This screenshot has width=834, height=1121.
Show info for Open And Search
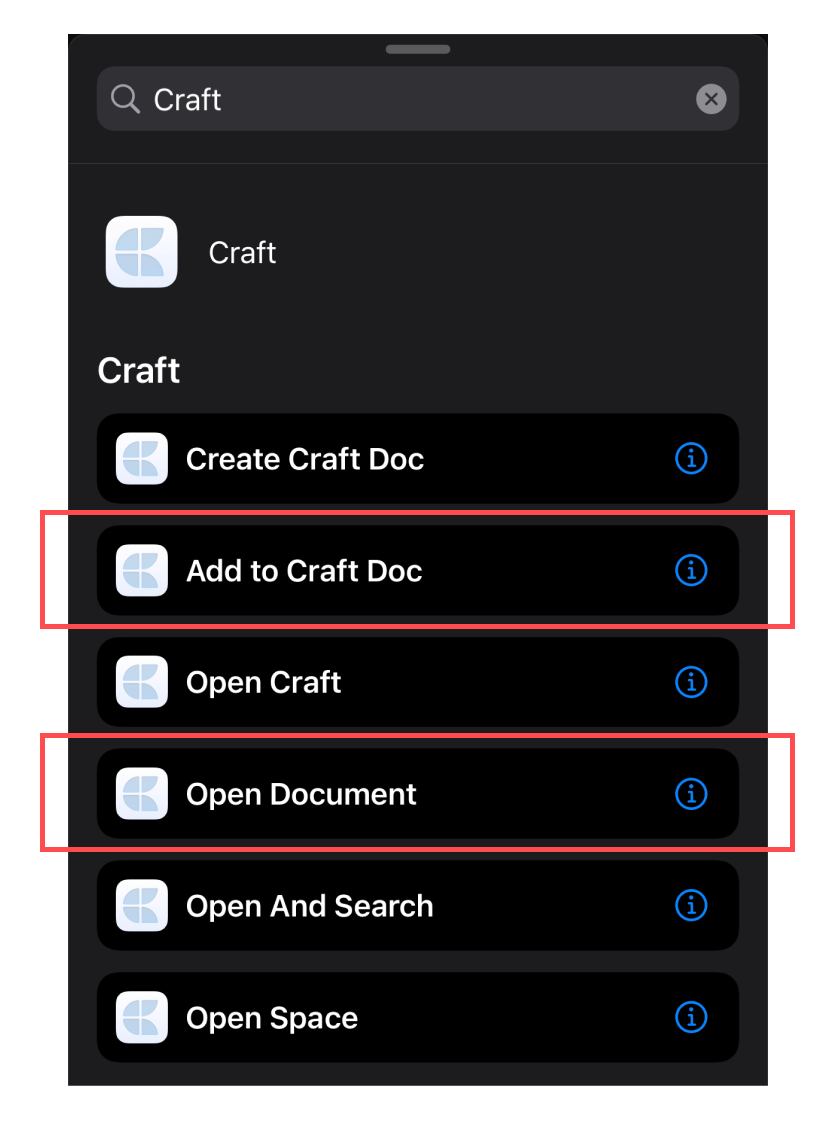[x=691, y=905]
